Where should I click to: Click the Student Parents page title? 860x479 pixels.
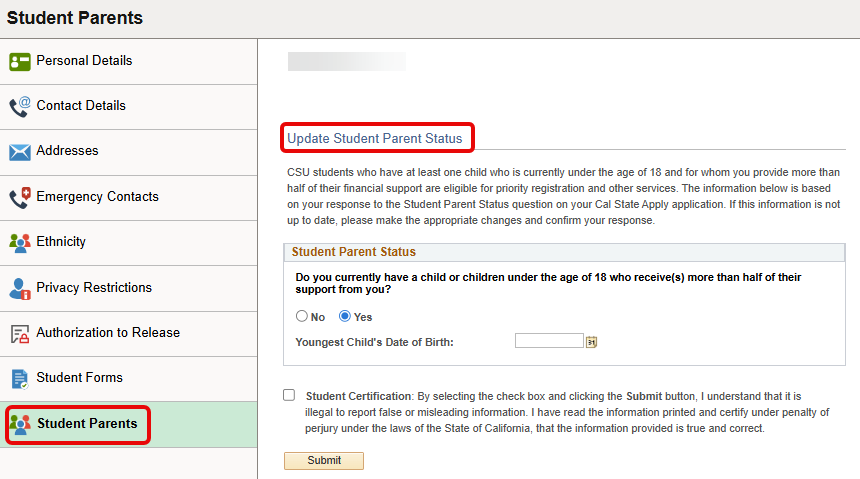tap(75, 18)
